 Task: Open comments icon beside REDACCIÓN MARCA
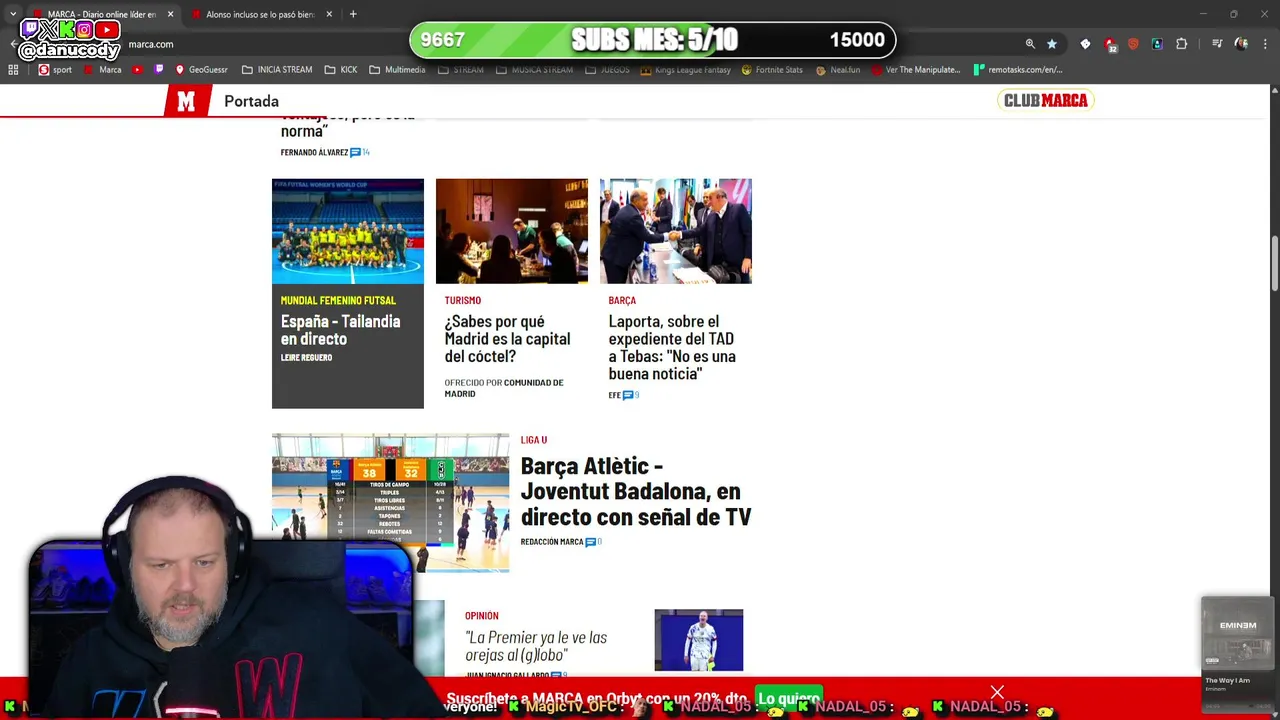pos(593,542)
